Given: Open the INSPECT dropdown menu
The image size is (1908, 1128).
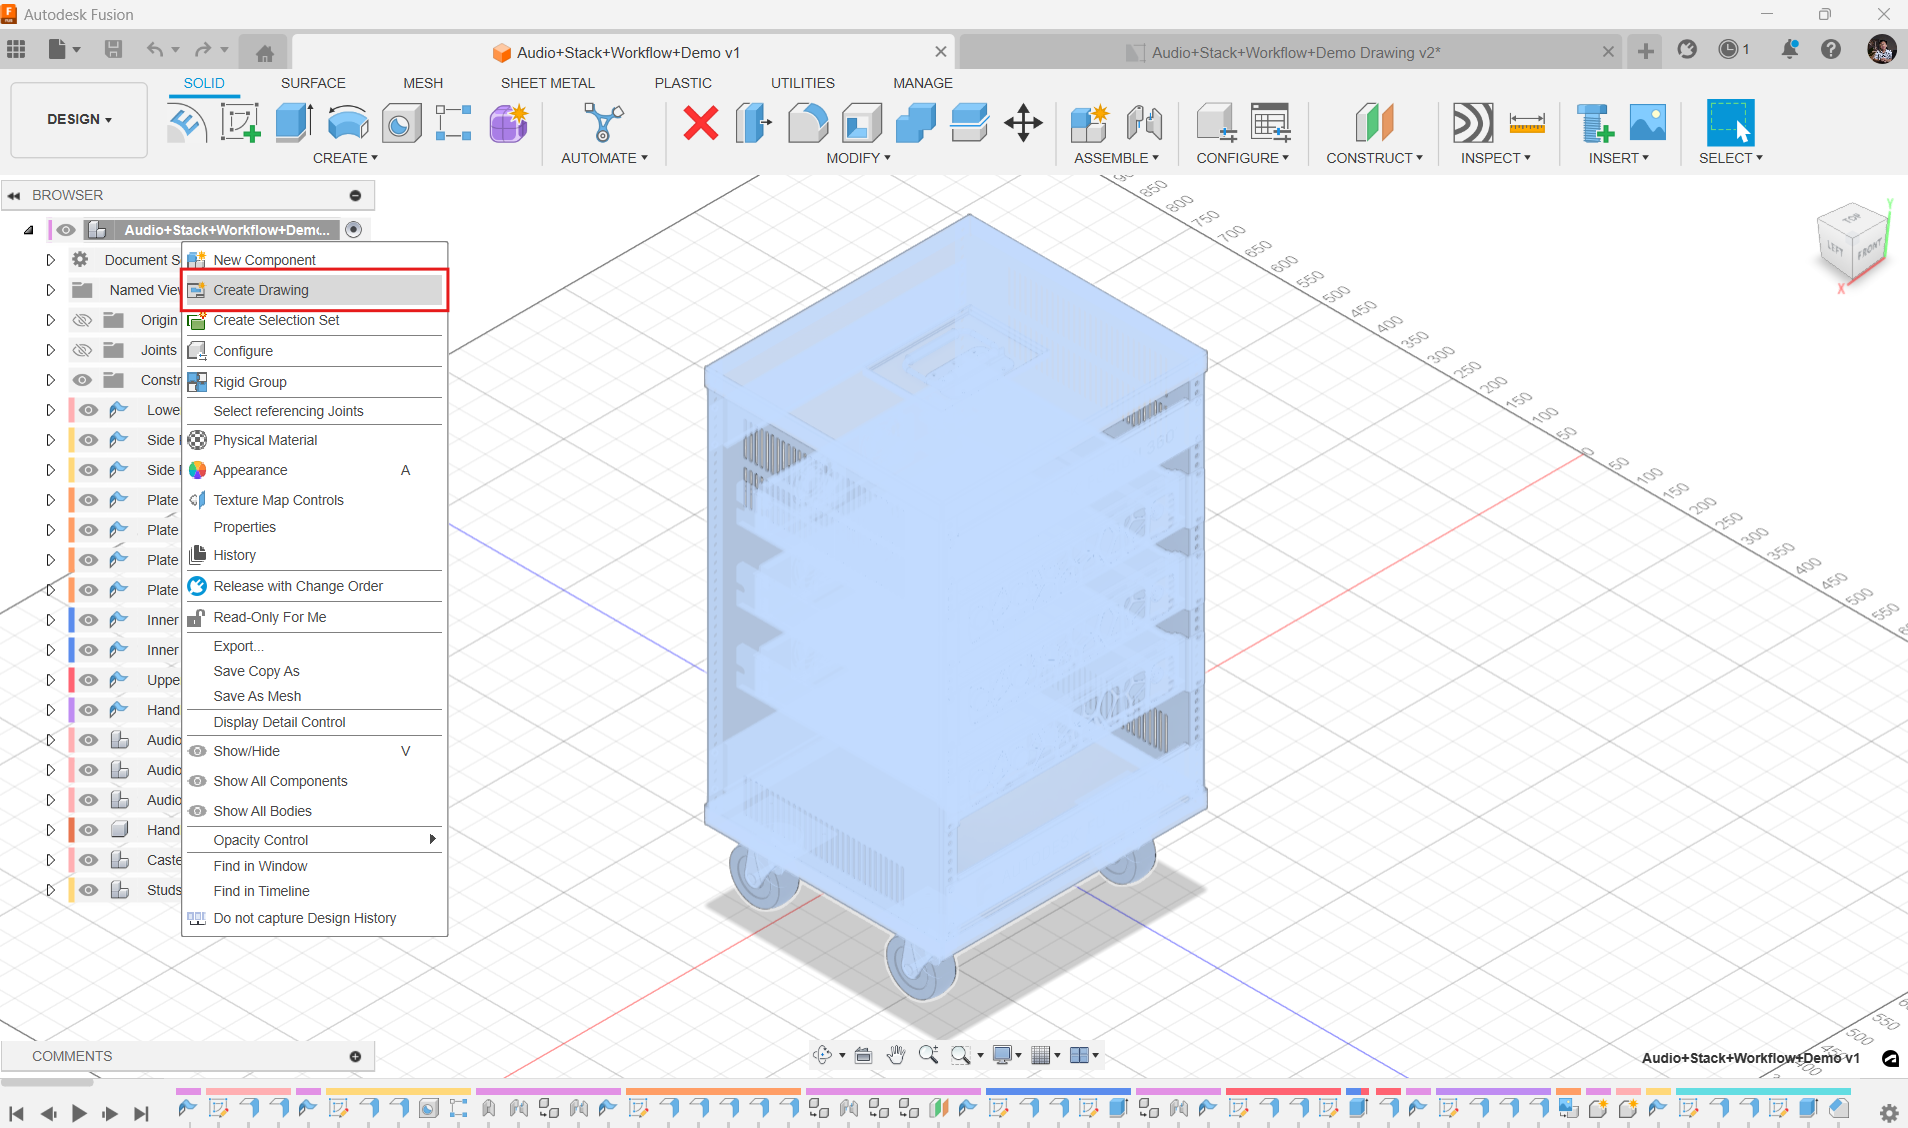Looking at the screenshot, I should click(1496, 158).
